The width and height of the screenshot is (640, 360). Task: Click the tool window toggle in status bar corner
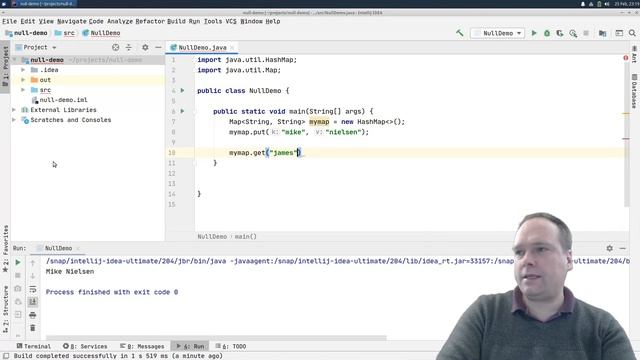pyautogui.click(x=6, y=356)
